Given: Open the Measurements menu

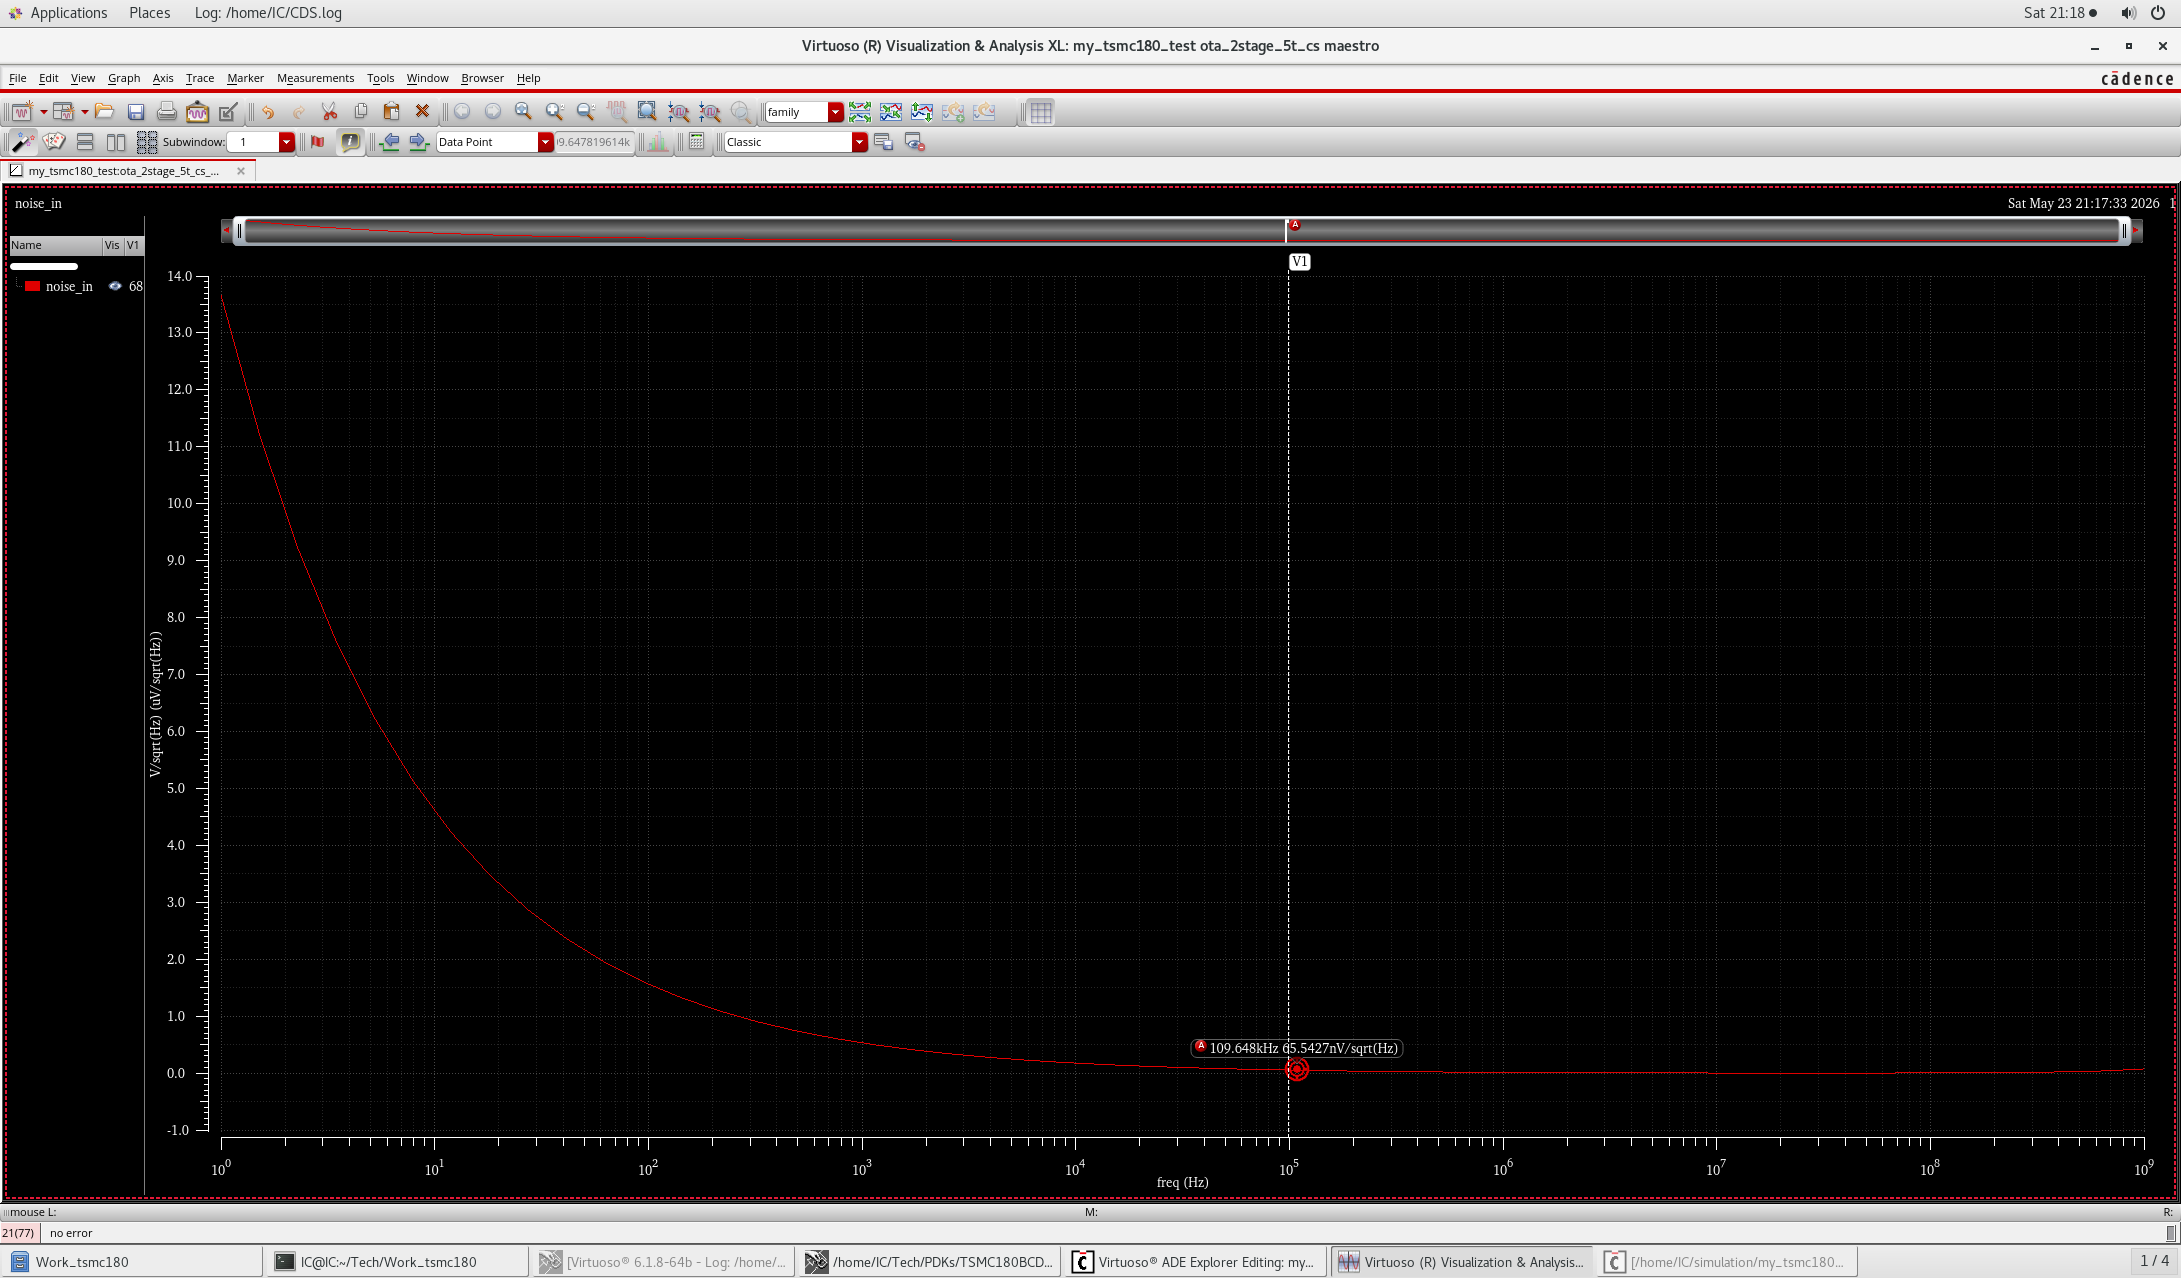Looking at the screenshot, I should point(315,78).
